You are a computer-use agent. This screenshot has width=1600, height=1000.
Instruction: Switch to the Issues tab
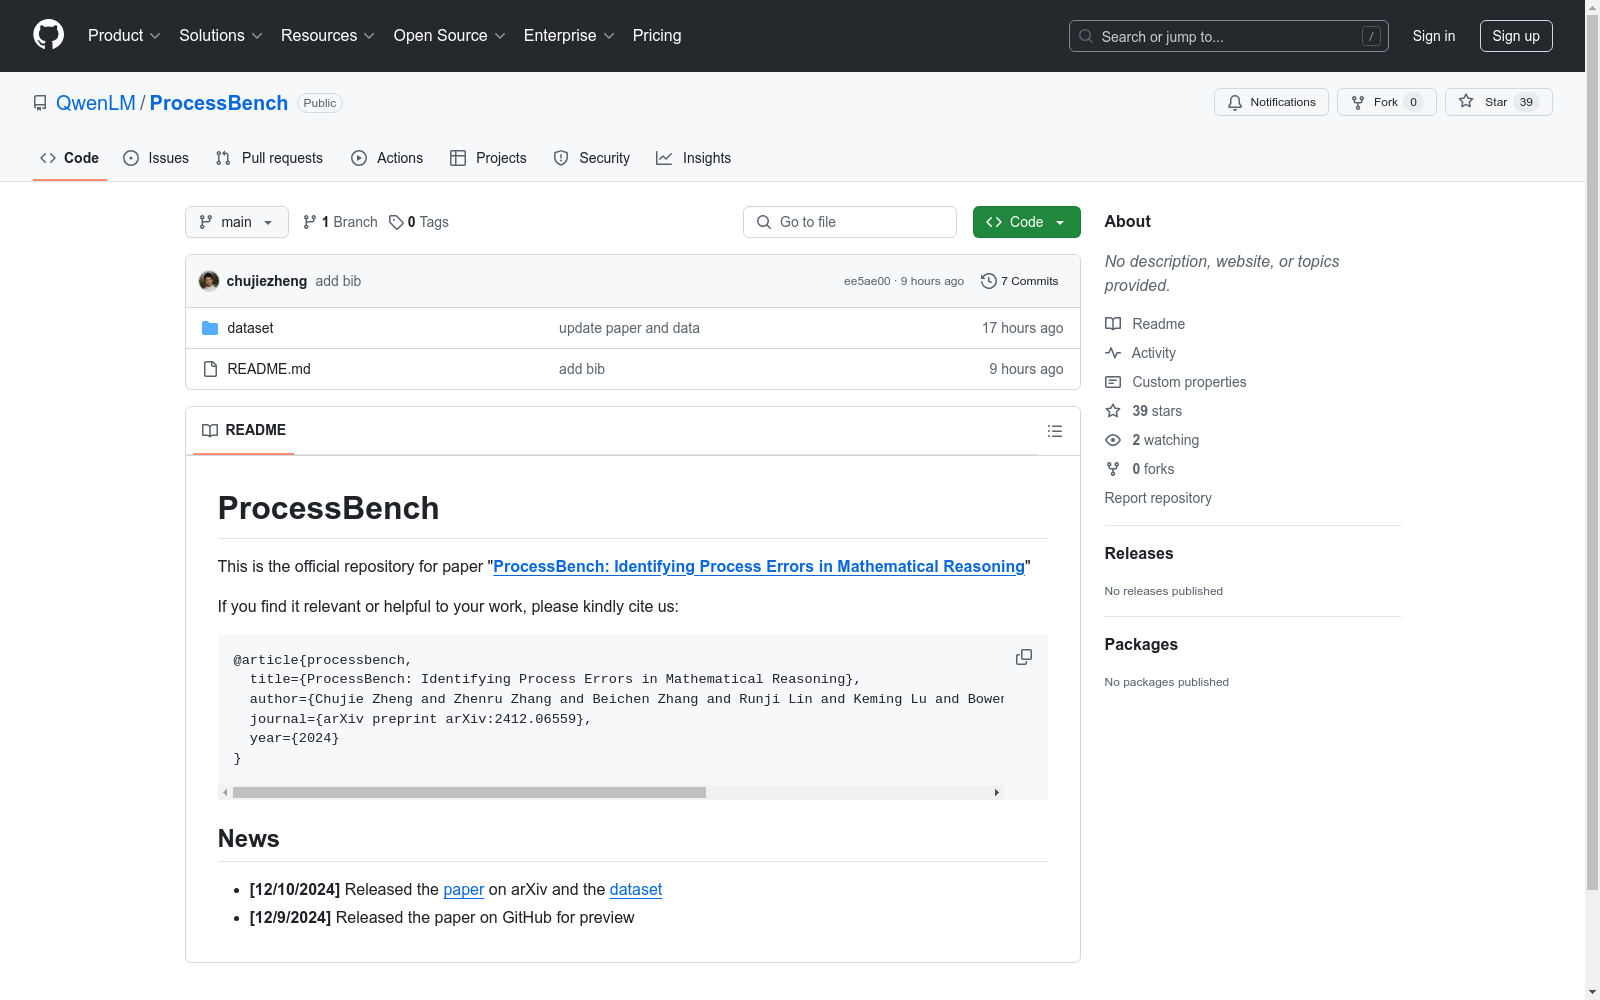click(x=155, y=157)
